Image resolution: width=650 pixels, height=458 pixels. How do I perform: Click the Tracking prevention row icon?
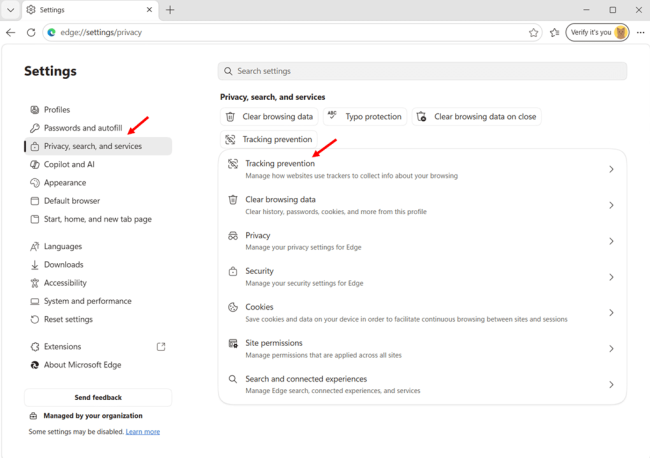[233, 164]
